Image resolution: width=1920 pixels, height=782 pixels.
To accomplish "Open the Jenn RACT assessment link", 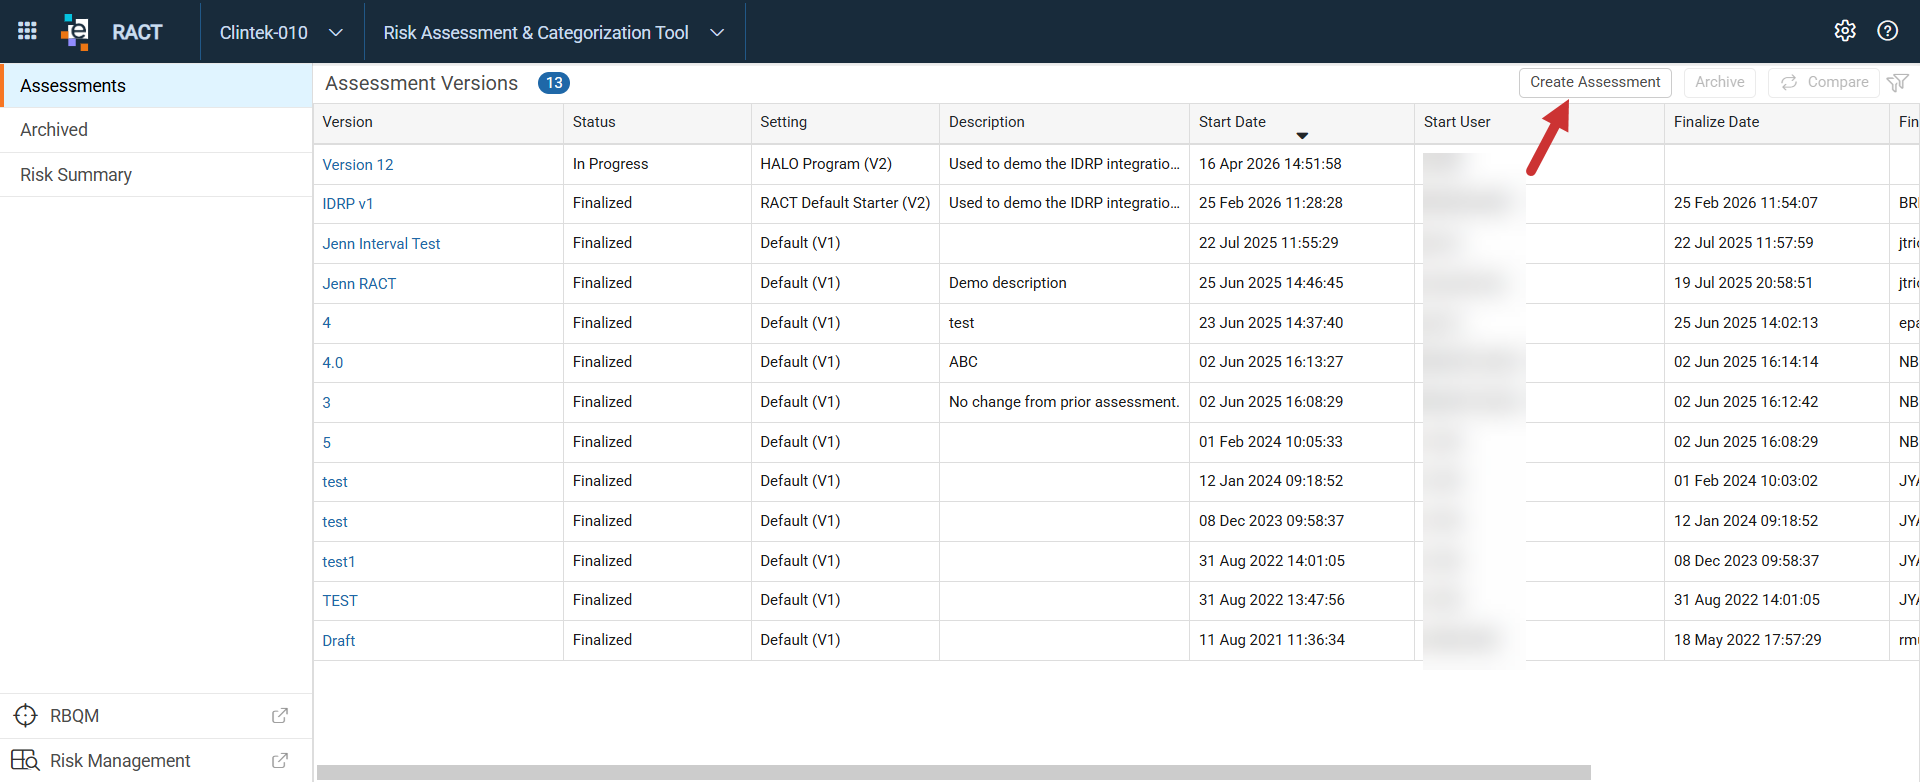I will point(359,284).
